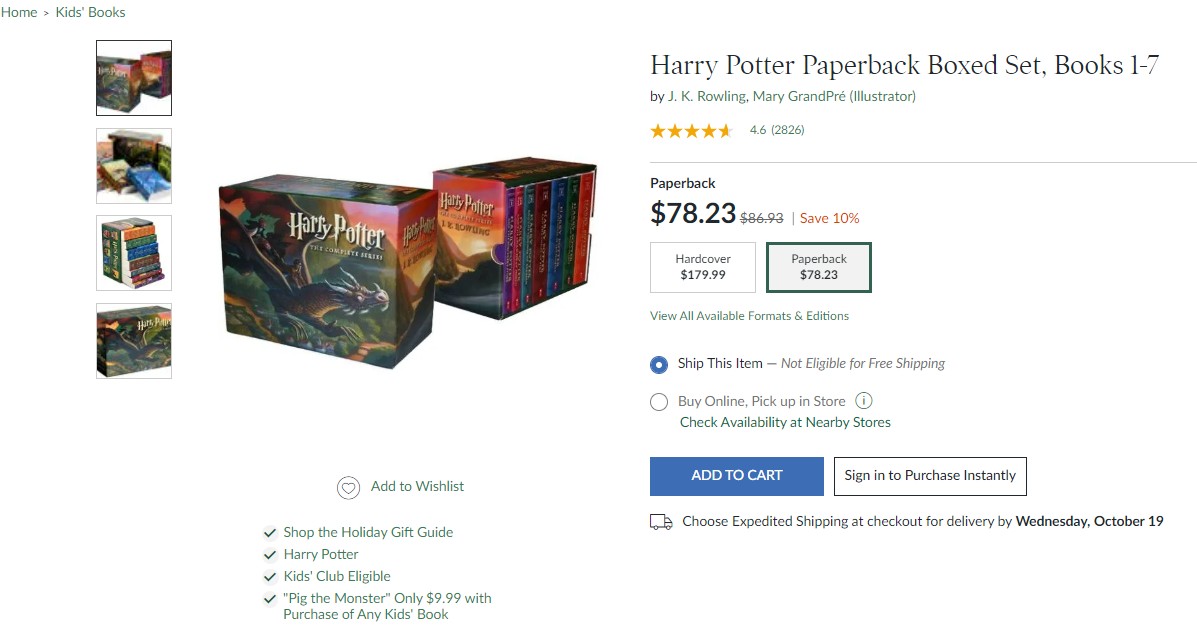The width and height of the screenshot is (1197, 635).
Task: Click the pickup in store info icon
Action: click(x=864, y=401)
